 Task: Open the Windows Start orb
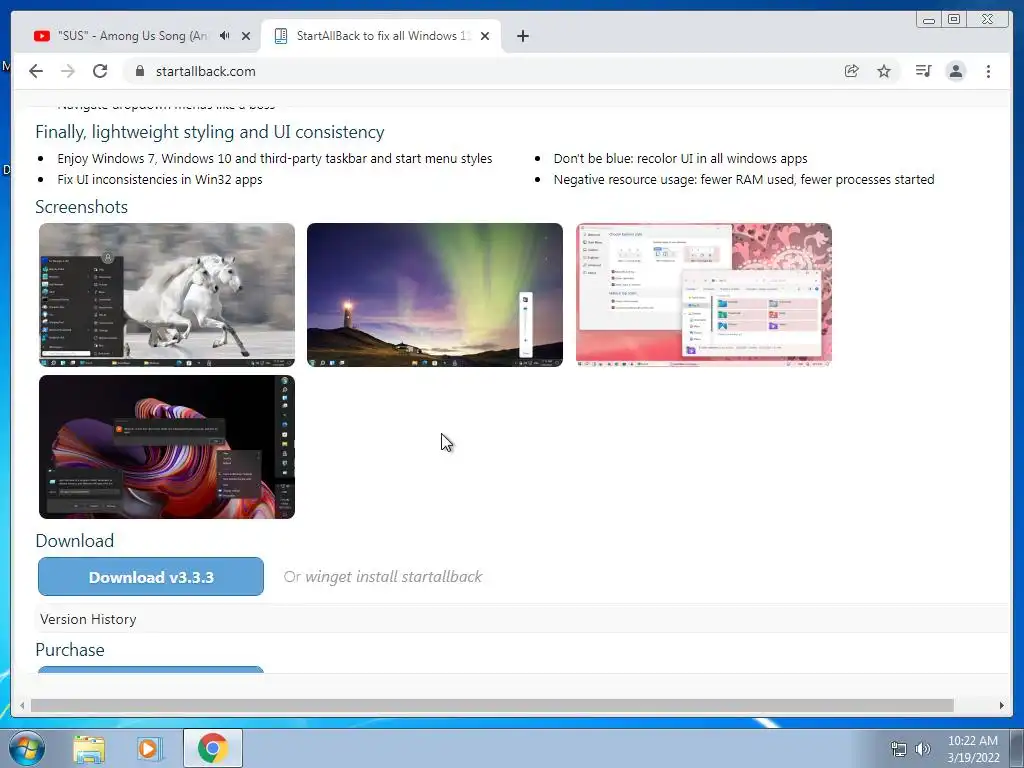(26, 748)
